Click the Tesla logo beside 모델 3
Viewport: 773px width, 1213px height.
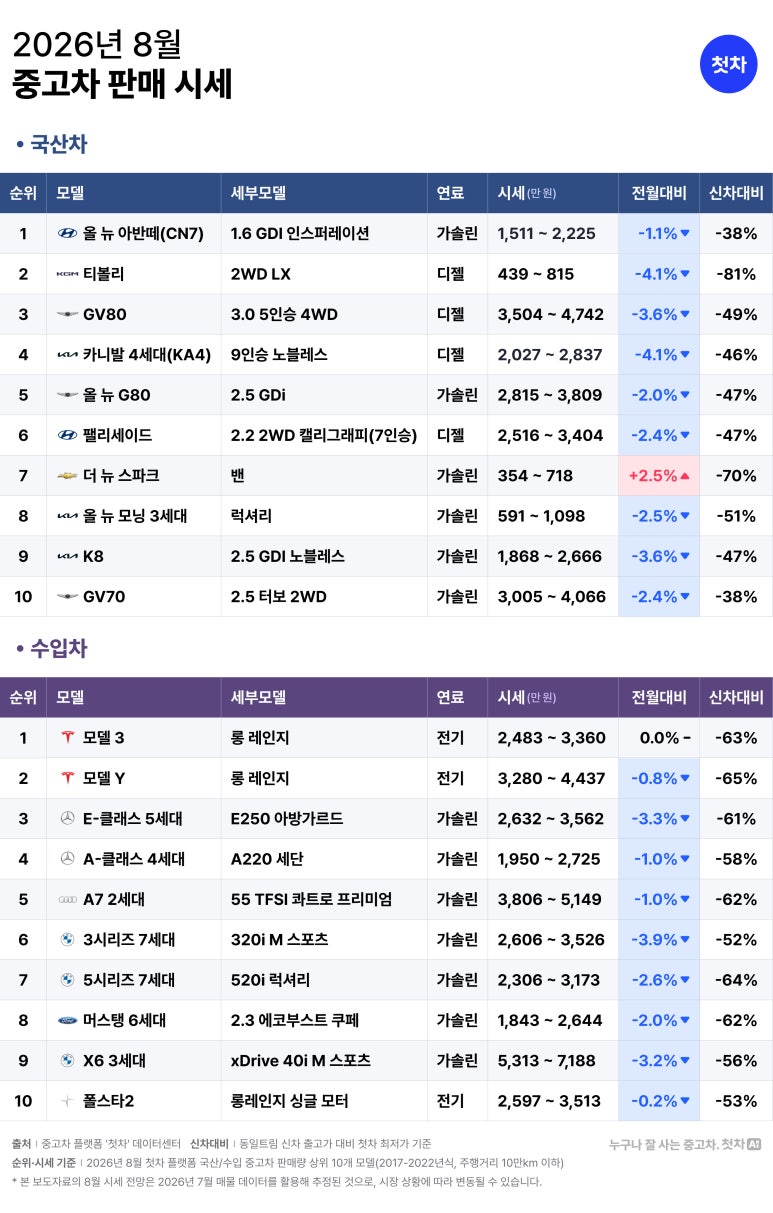(x=67, y=737)
